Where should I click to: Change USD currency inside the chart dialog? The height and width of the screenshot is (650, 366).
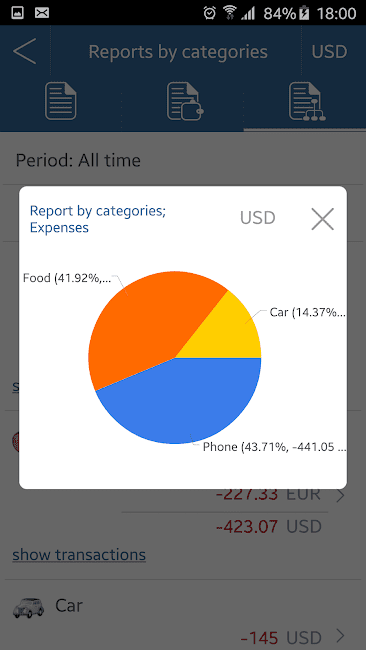257,218
